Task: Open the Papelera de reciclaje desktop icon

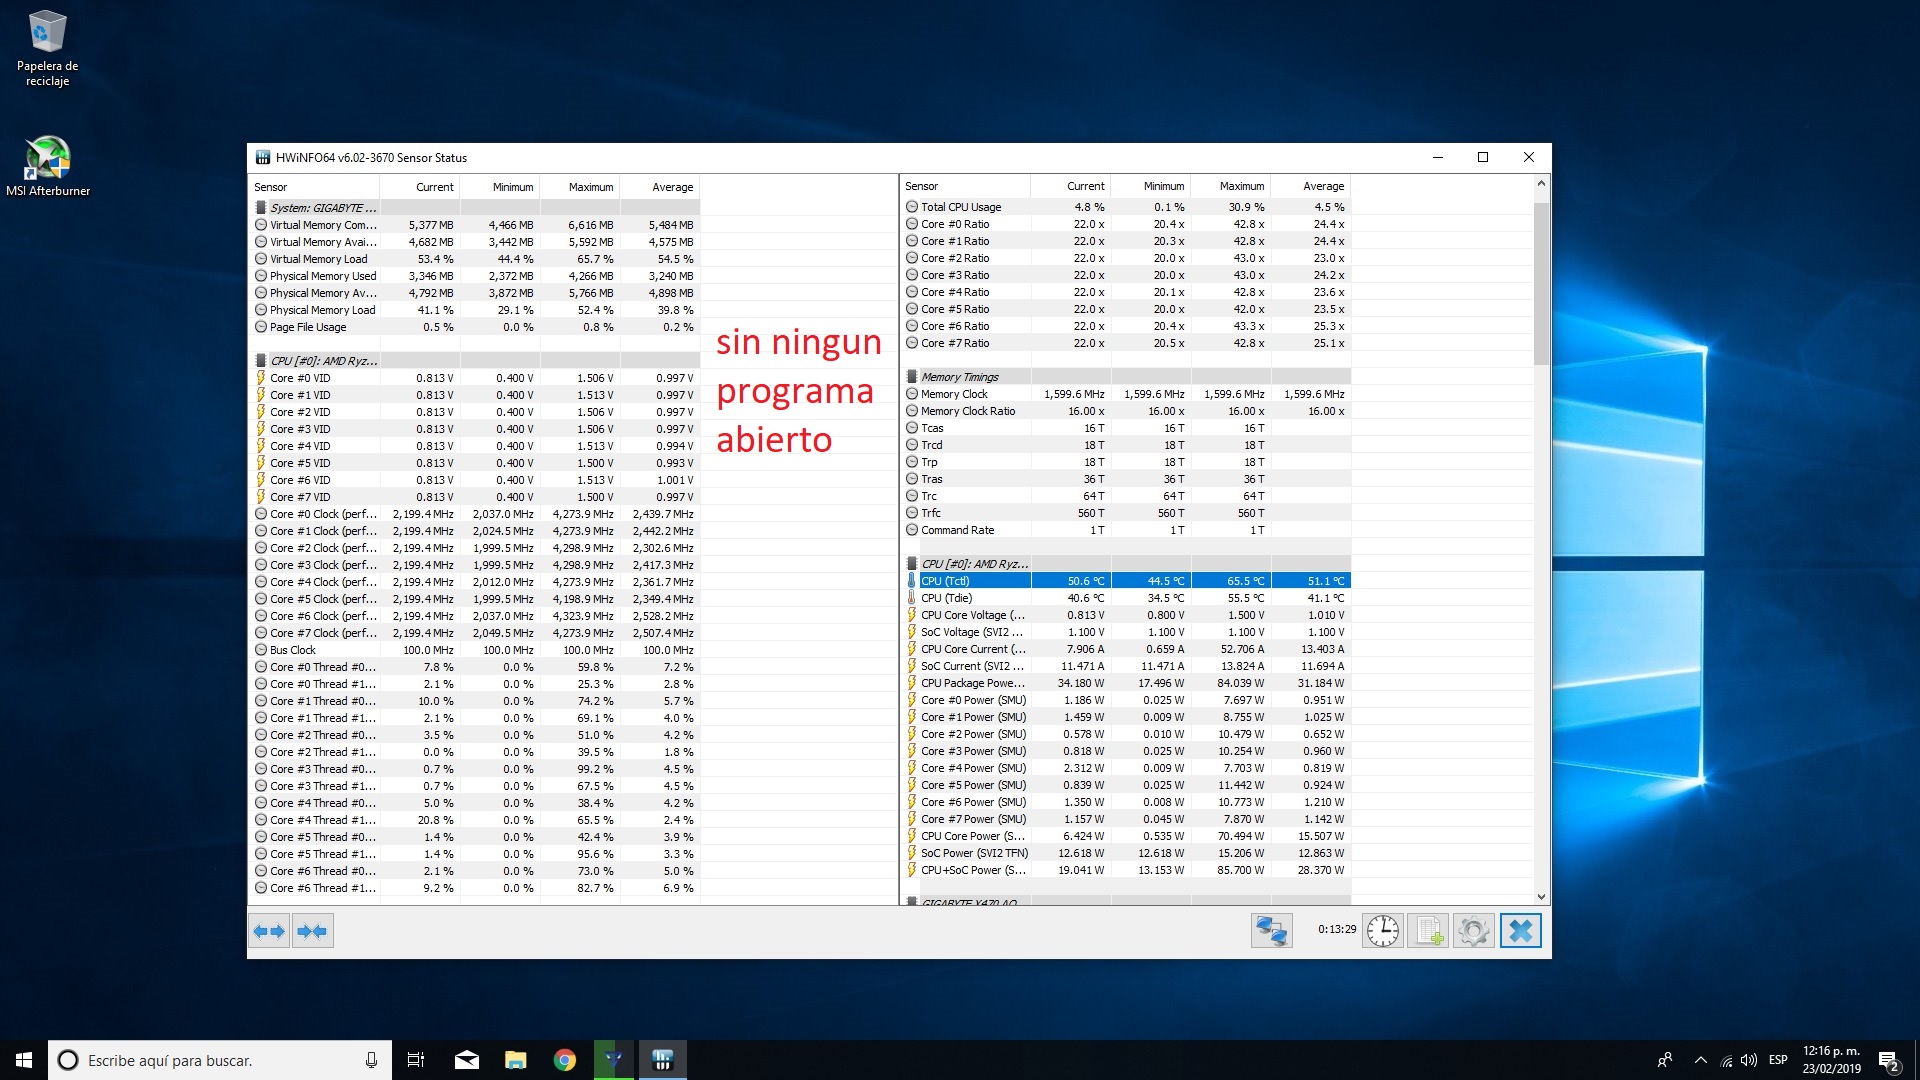Action: (x=47, y=49)
